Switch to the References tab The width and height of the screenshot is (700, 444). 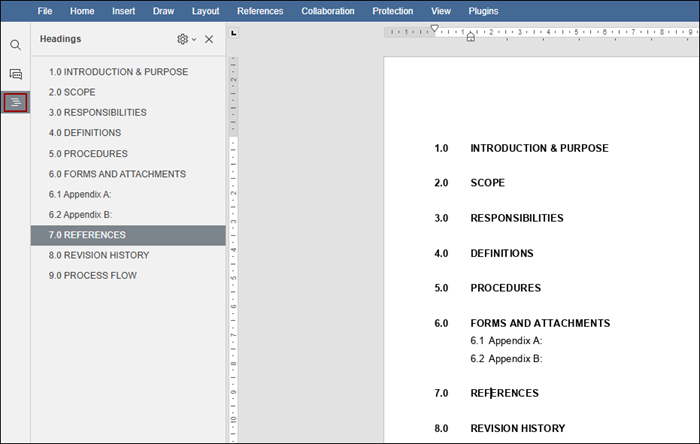coord(260,11)
